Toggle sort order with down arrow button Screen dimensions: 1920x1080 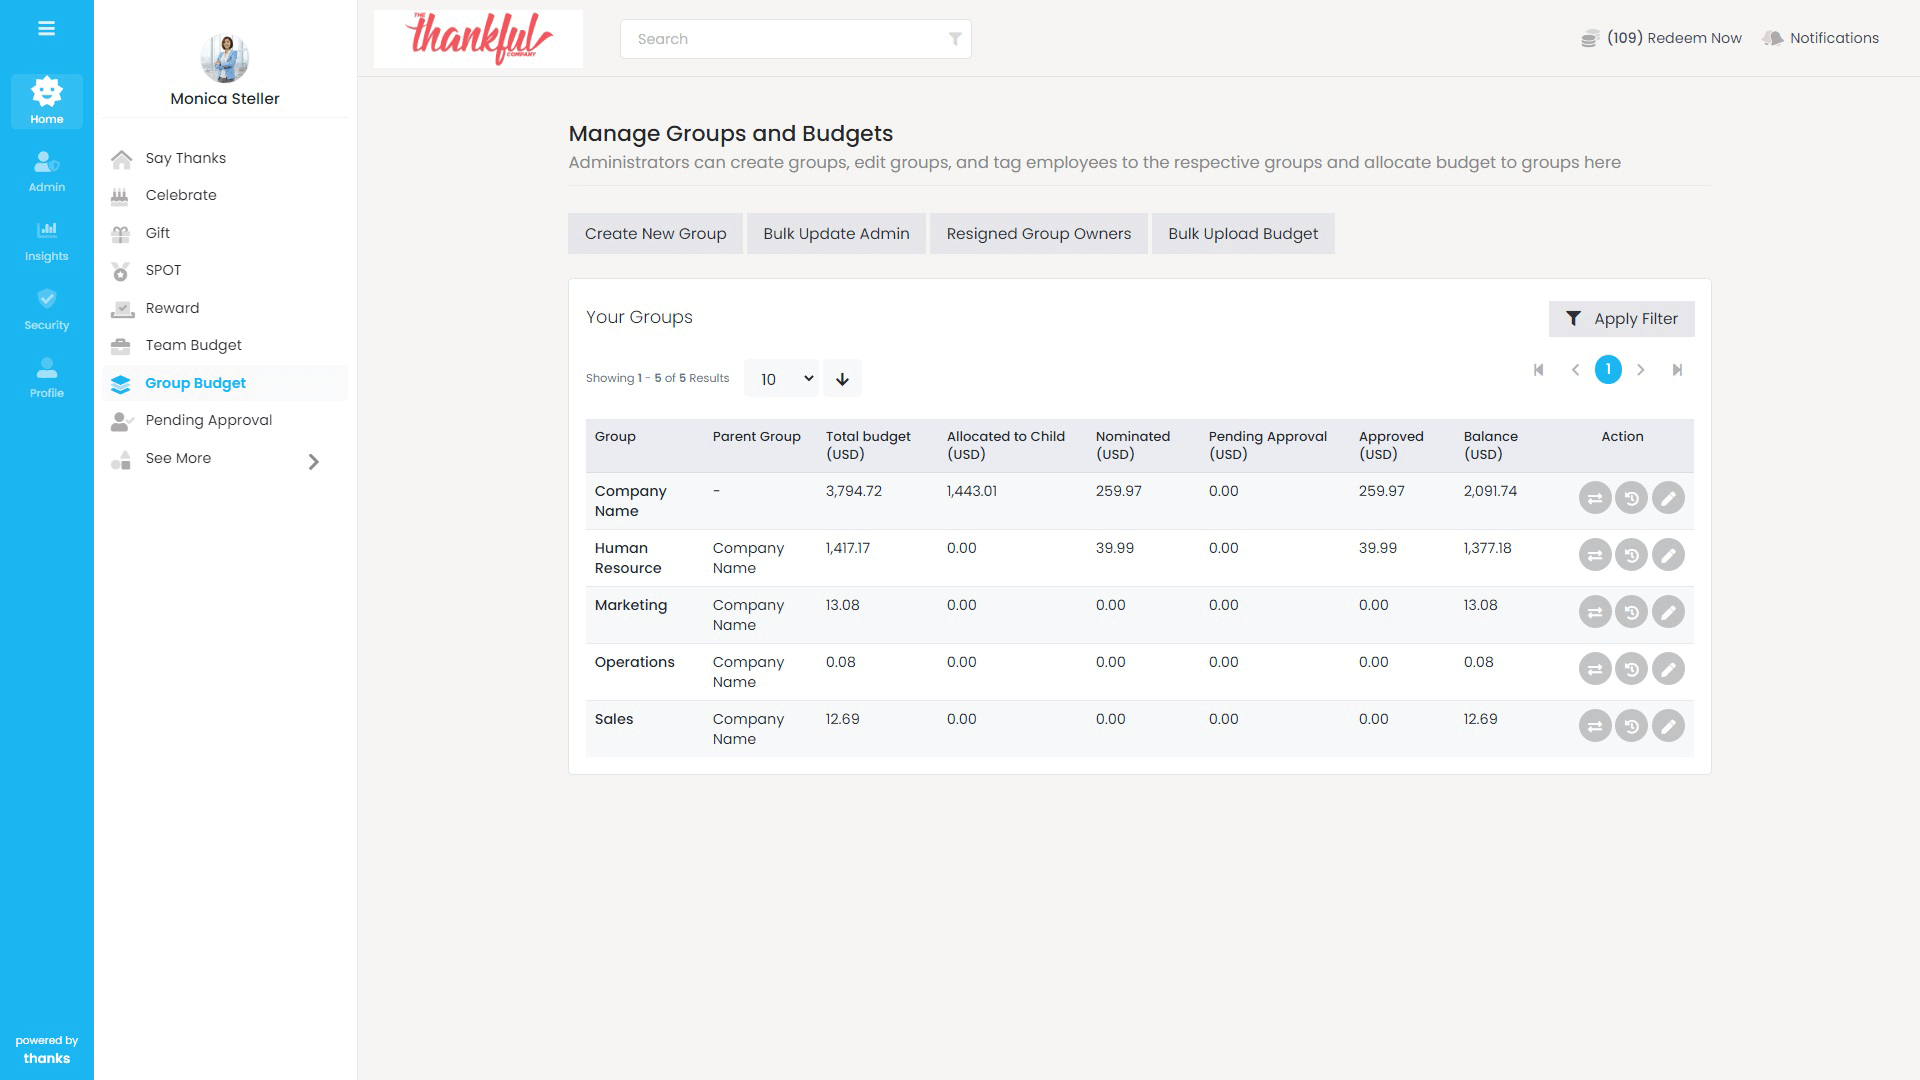[x=842, y=379]
